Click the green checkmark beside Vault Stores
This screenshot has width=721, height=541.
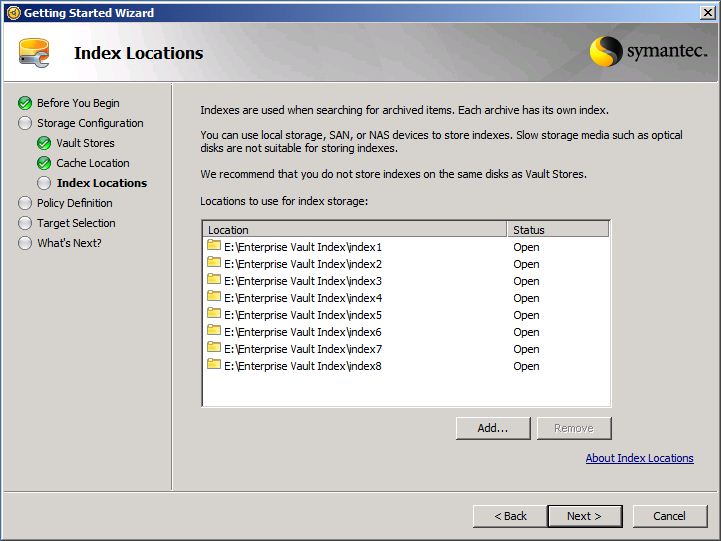(44, 143)
